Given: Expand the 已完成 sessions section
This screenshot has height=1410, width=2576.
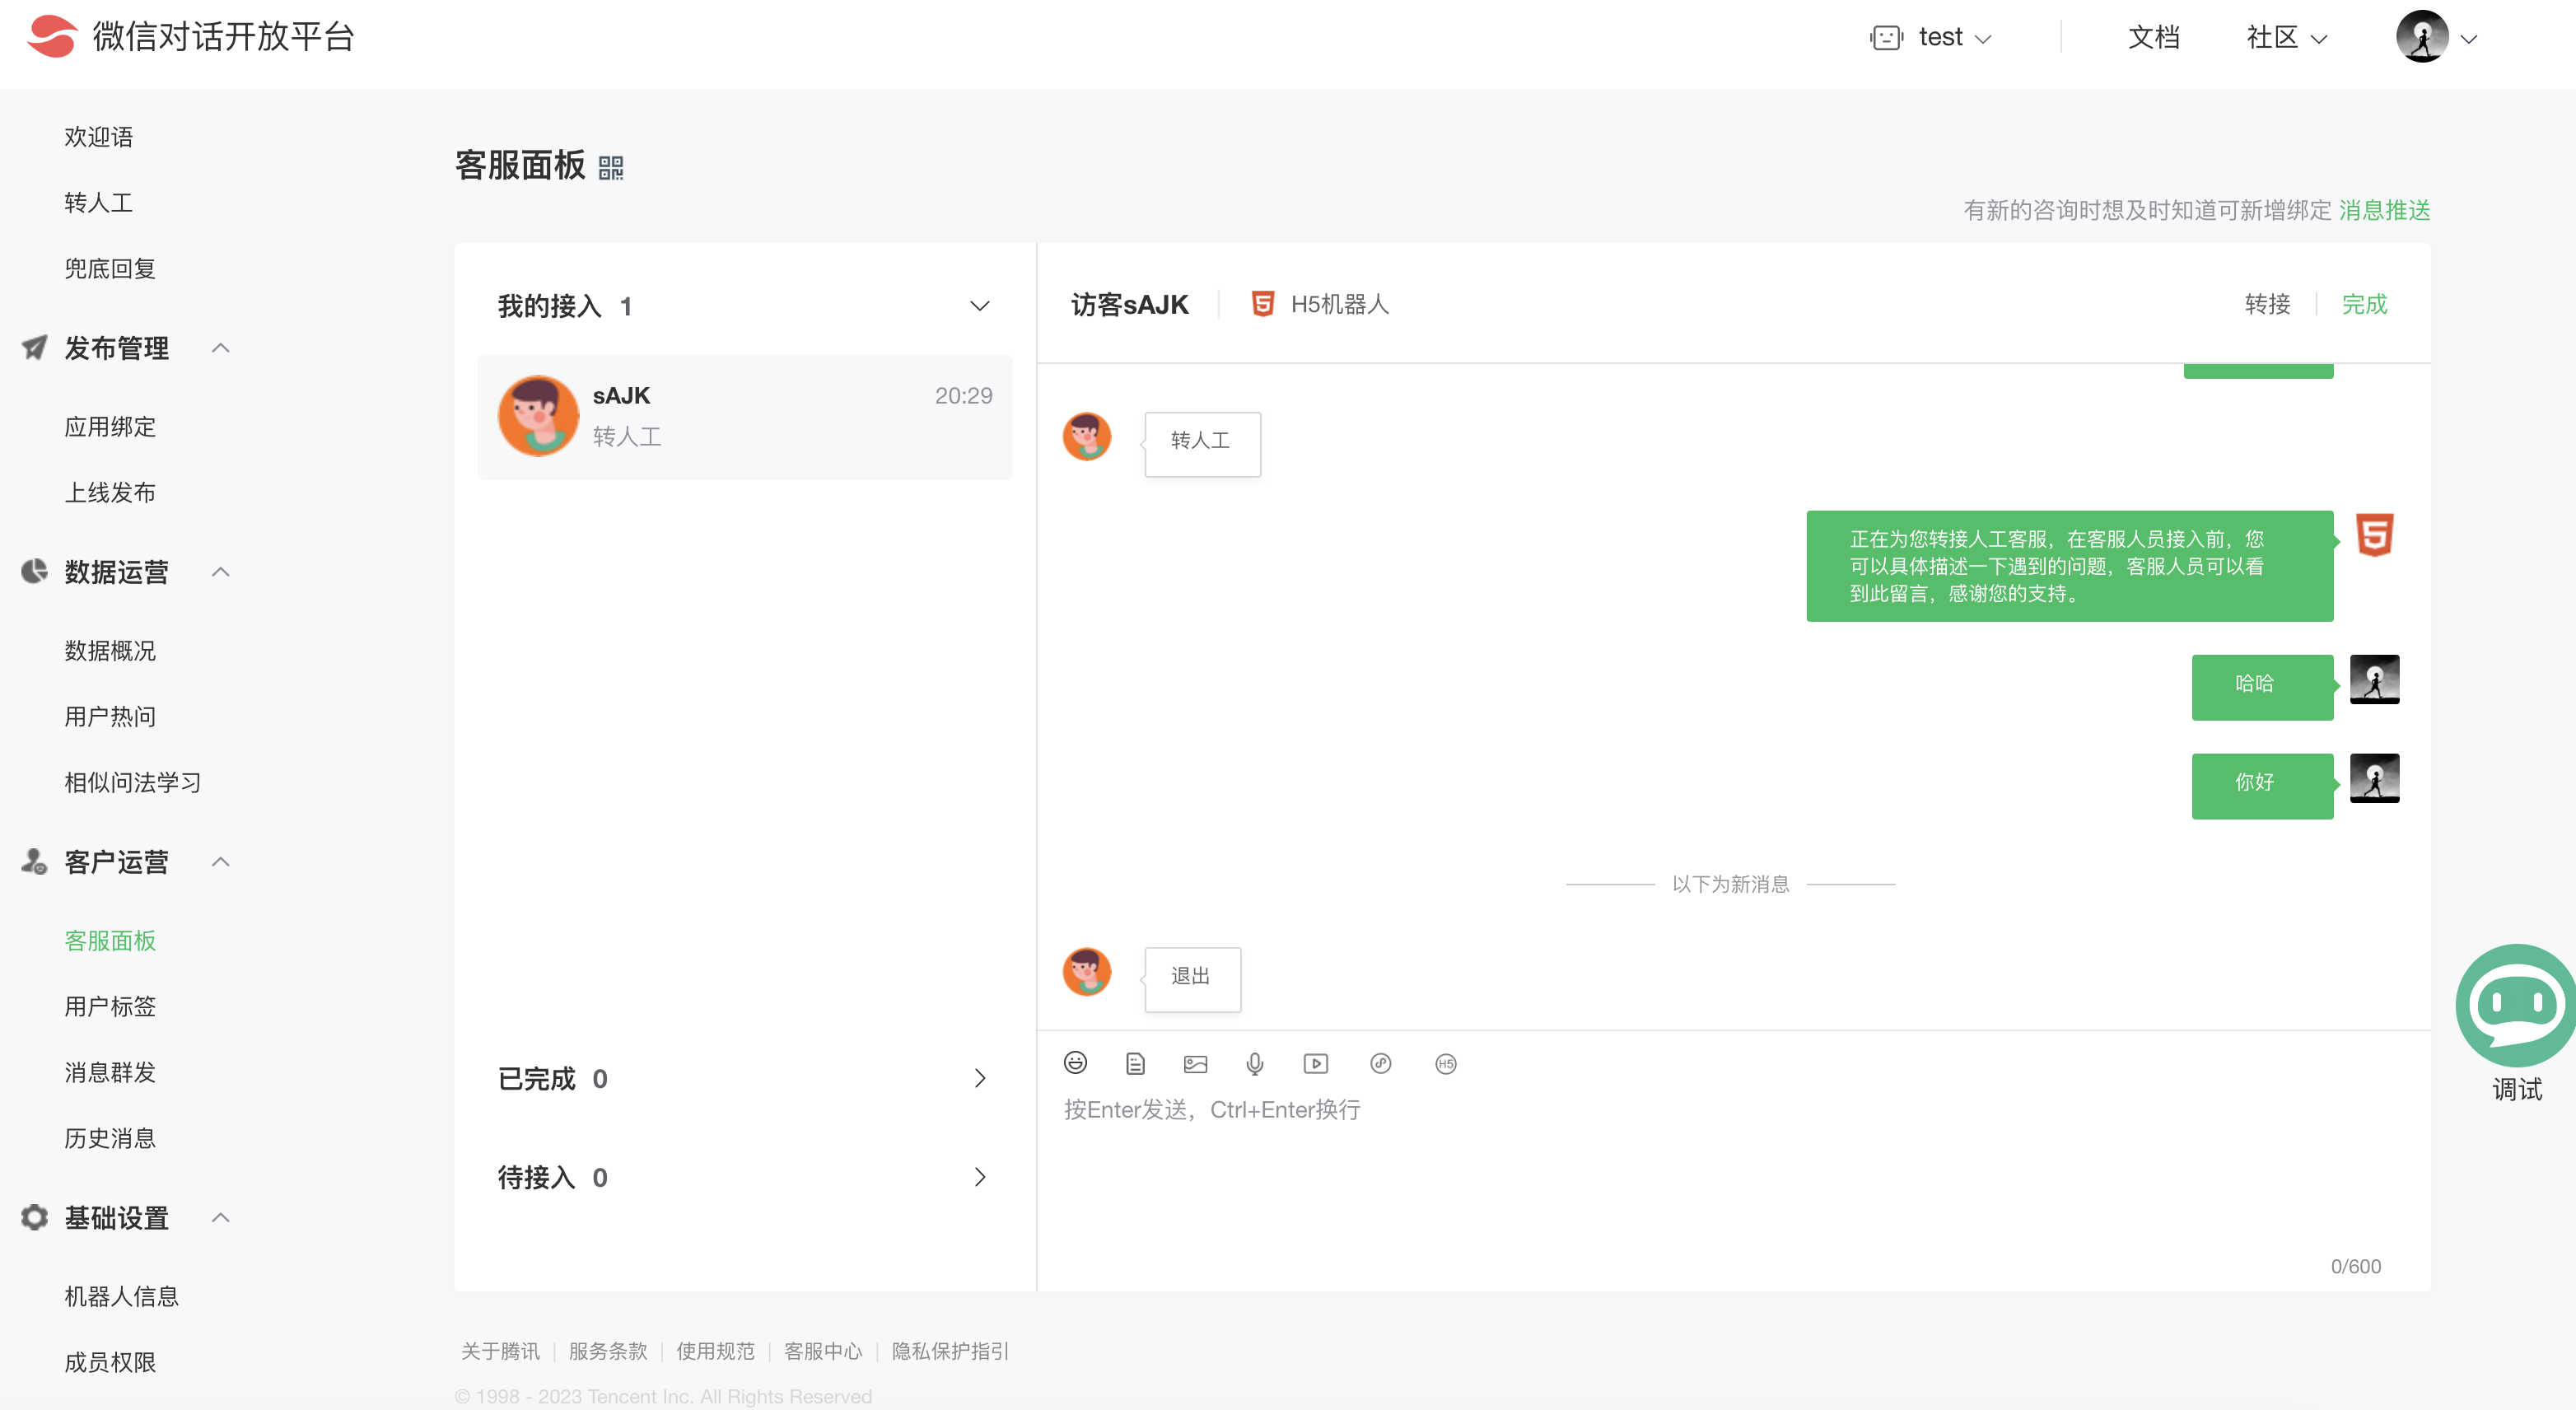Looking at the screenshot, I should point(979,1078).
